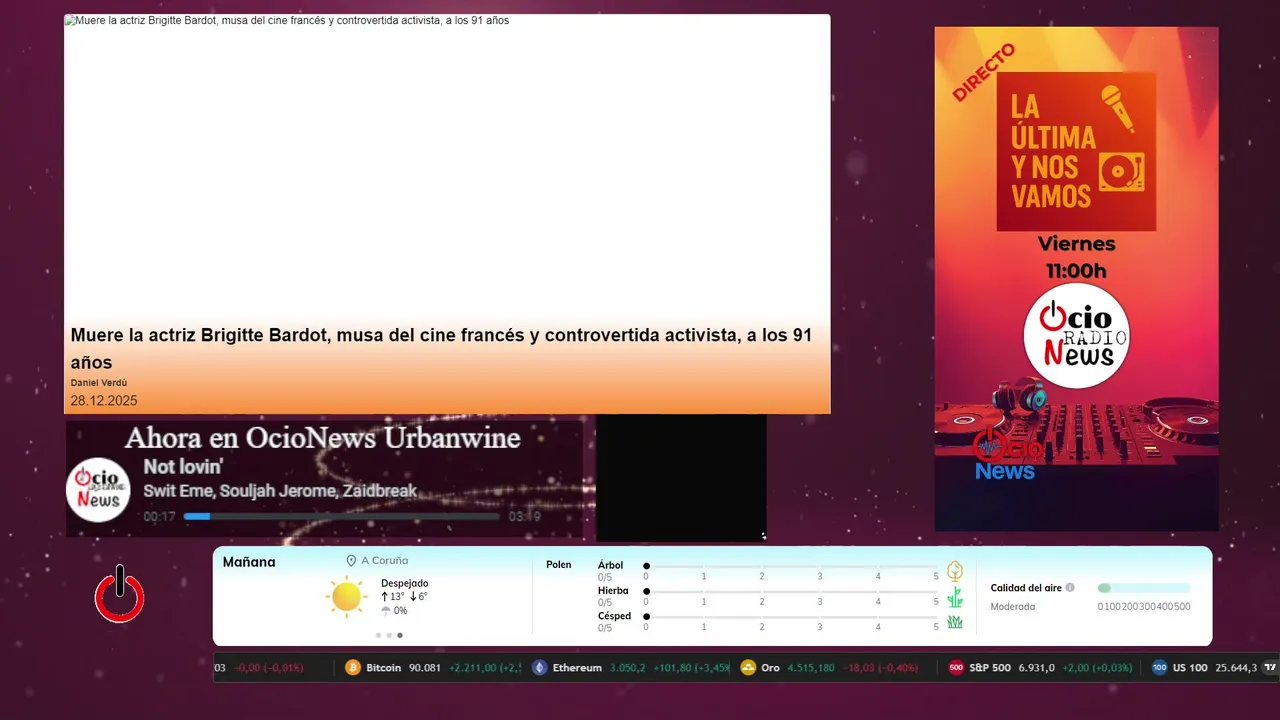The width and height of the screenshot is (1280, 720).
Task: Click the S&P 500 value 6.931,0
Action: (1036, 668)
